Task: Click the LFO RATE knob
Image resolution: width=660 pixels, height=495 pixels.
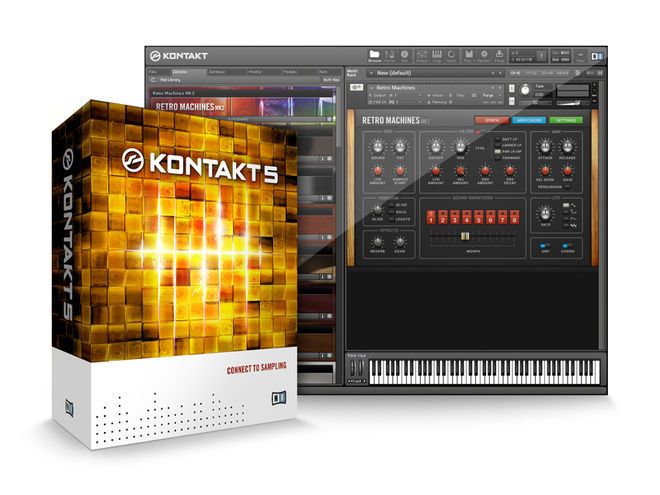Action: coord(545,214)
